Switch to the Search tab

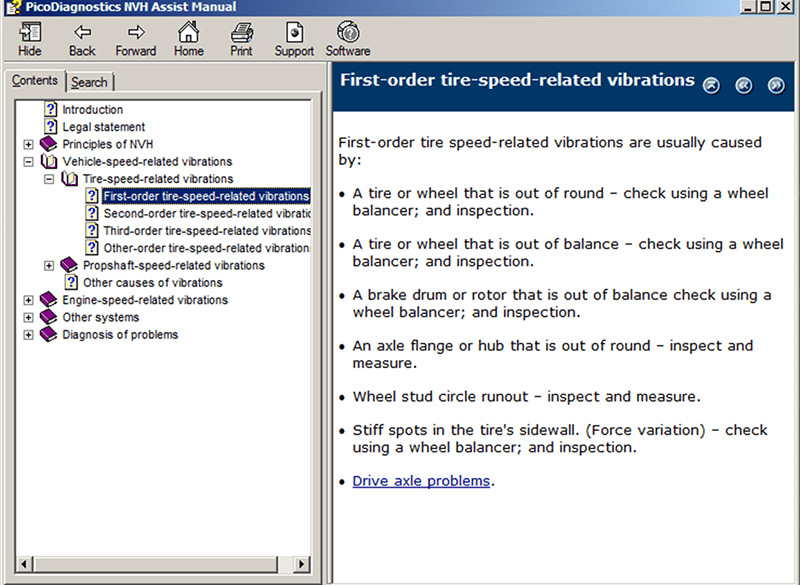point(89,82)
